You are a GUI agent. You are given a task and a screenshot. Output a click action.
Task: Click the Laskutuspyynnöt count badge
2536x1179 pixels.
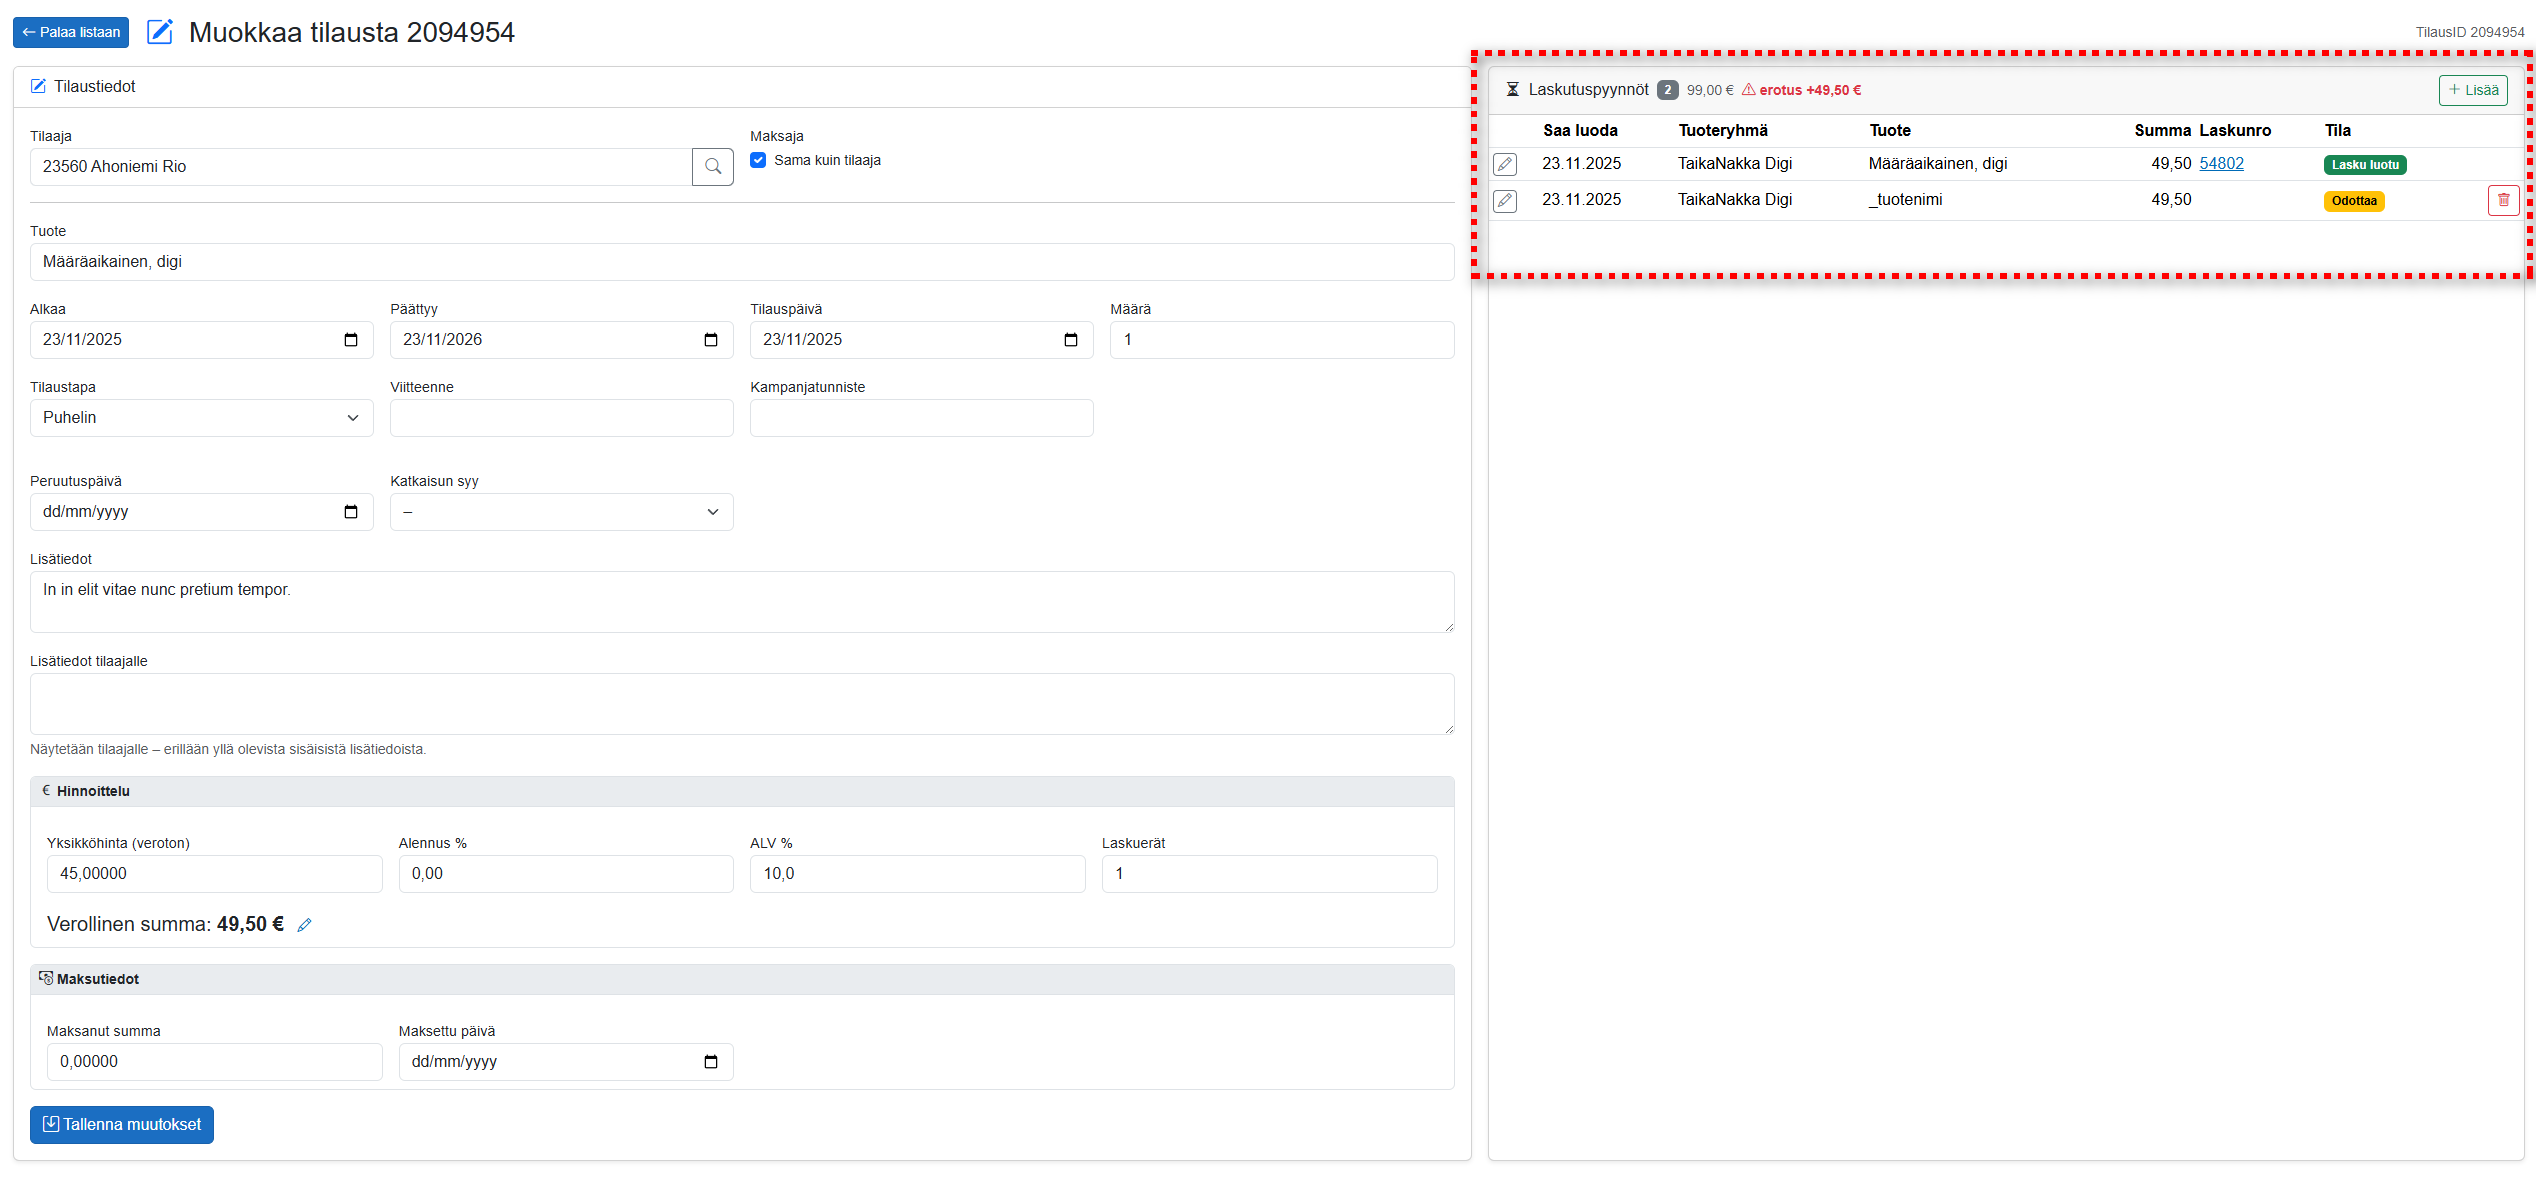(1667, 90)
